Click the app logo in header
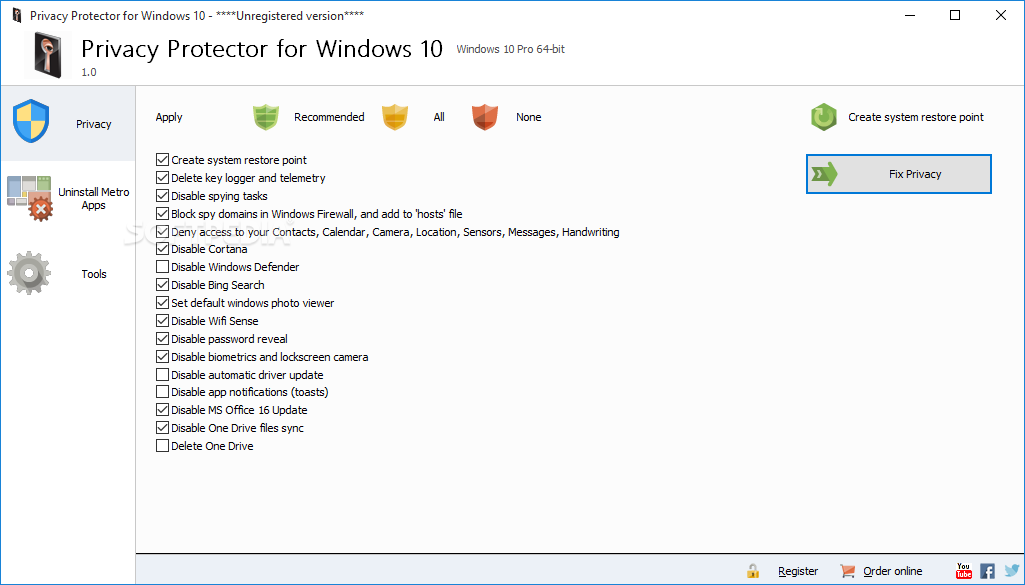The image size is (1025, 585). point(48,55)
